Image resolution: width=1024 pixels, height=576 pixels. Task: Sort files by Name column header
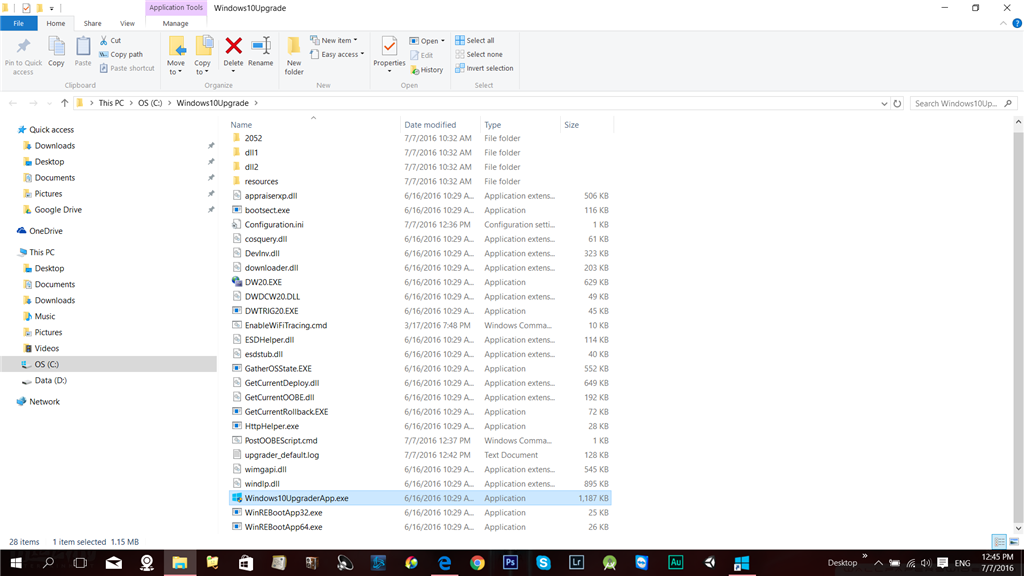pyautogui.click(x=314, y=125)
